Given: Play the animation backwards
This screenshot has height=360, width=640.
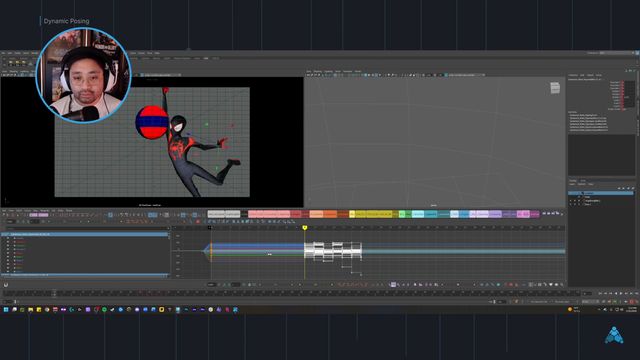Looking at the screenshot, I should point(616,293).
